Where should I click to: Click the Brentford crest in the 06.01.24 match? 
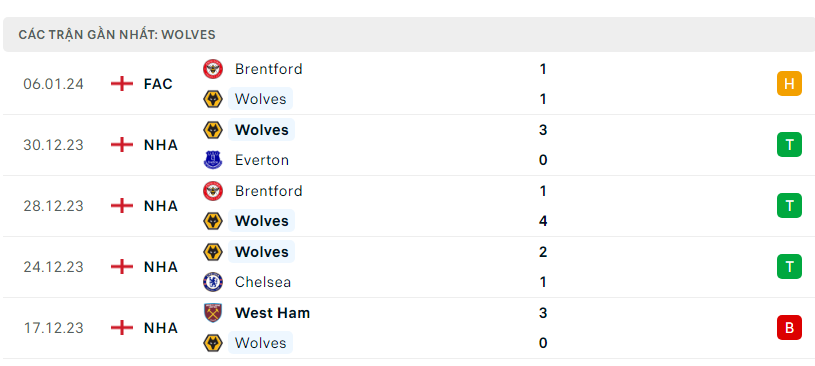213,69
